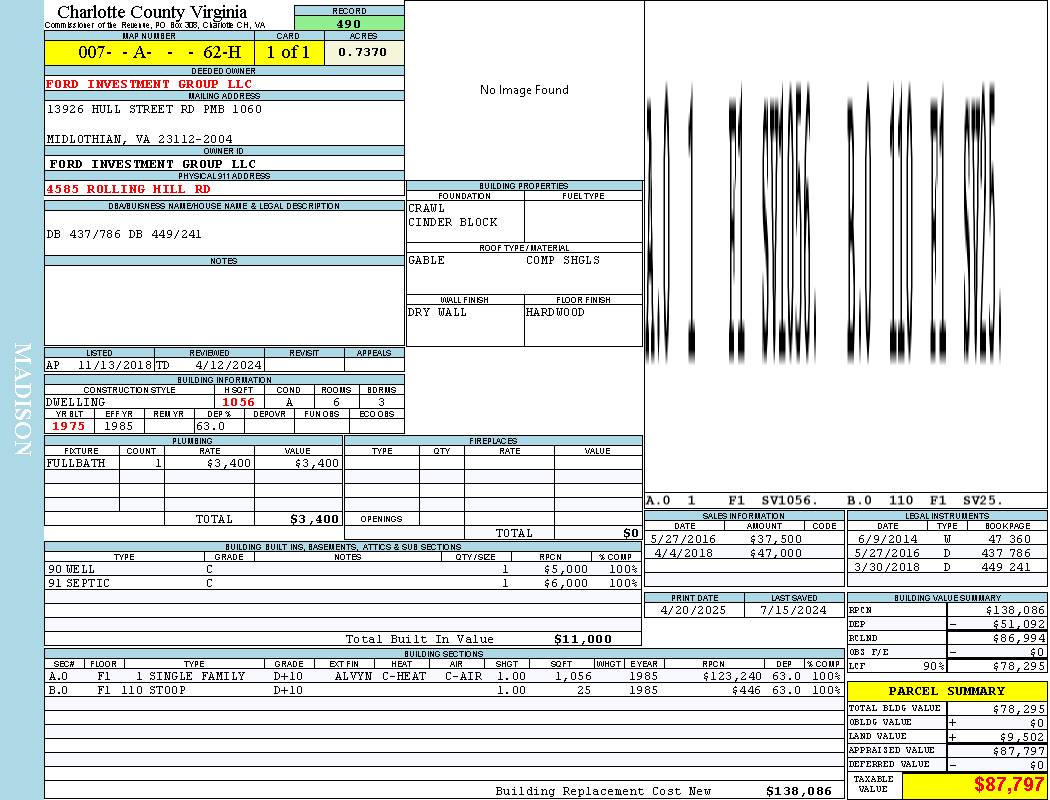Click the Charlotte County Virginia title

click(x=152, y=12)
